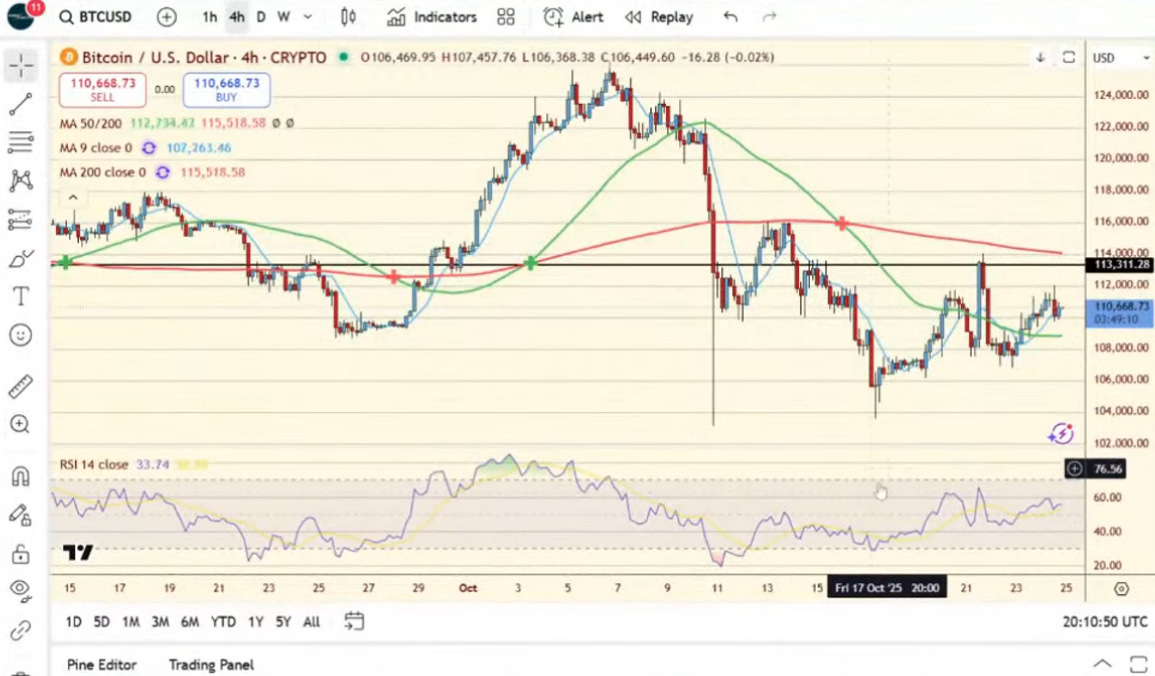Select the Text annotation tool
Image resolution: width=1155 pixels, height=676 pixels.
coord(21,296)
